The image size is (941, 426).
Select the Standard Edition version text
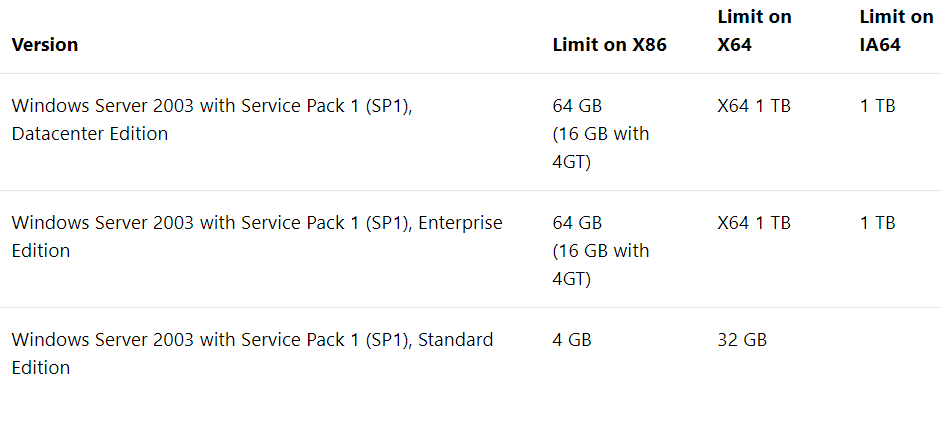(252, 353)
